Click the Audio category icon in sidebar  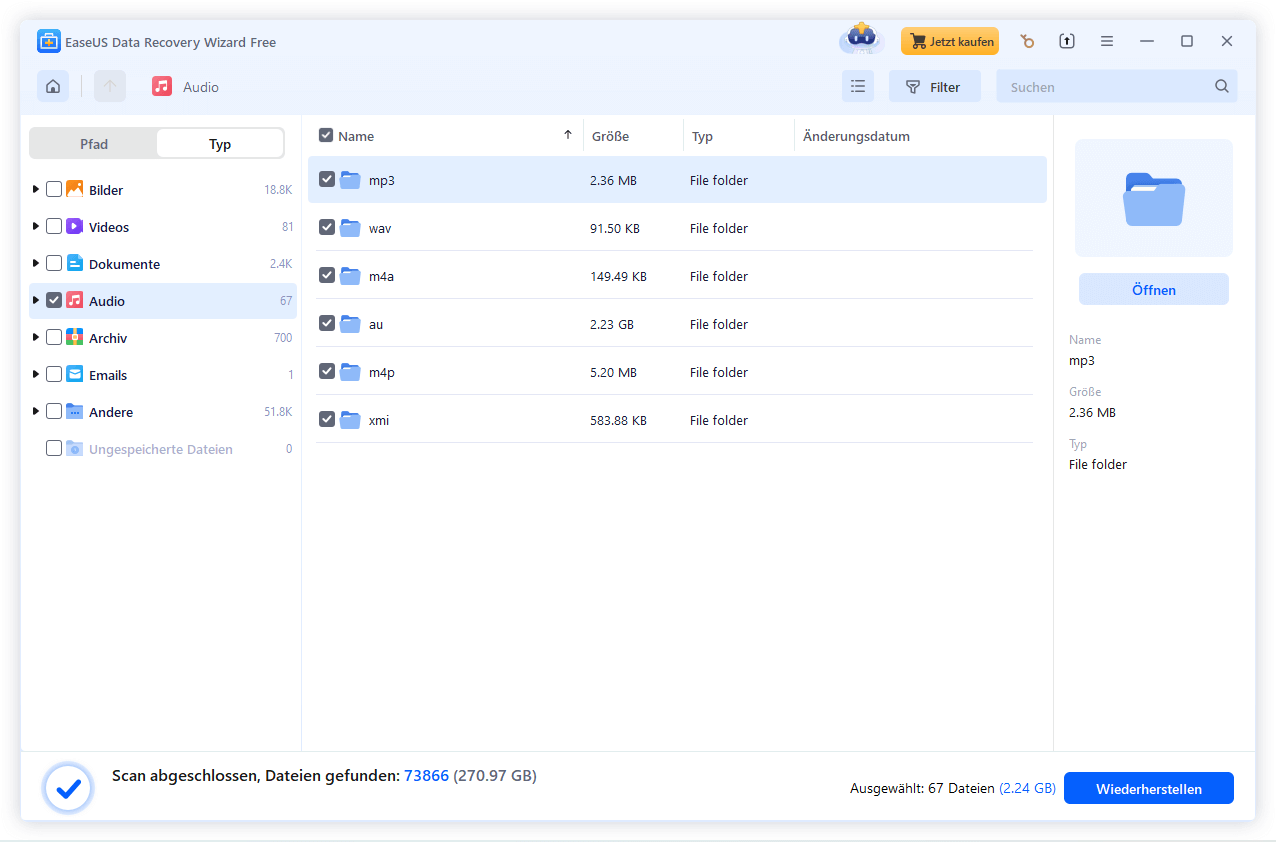tap(75, 300)
